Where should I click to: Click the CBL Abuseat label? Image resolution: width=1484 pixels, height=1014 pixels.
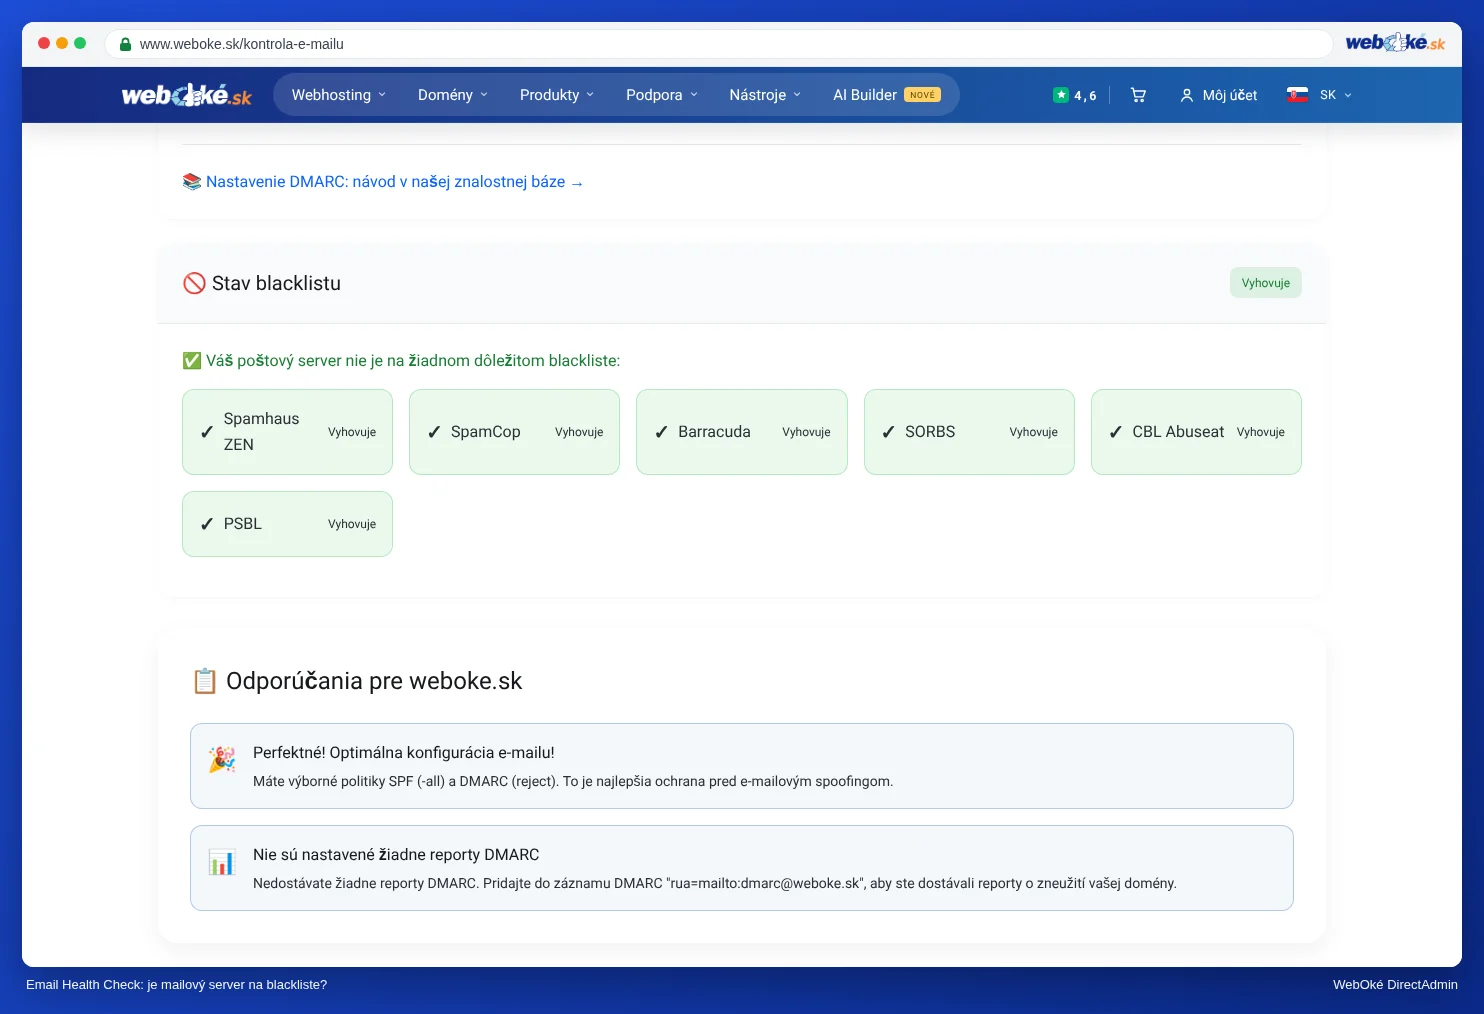1178,432
